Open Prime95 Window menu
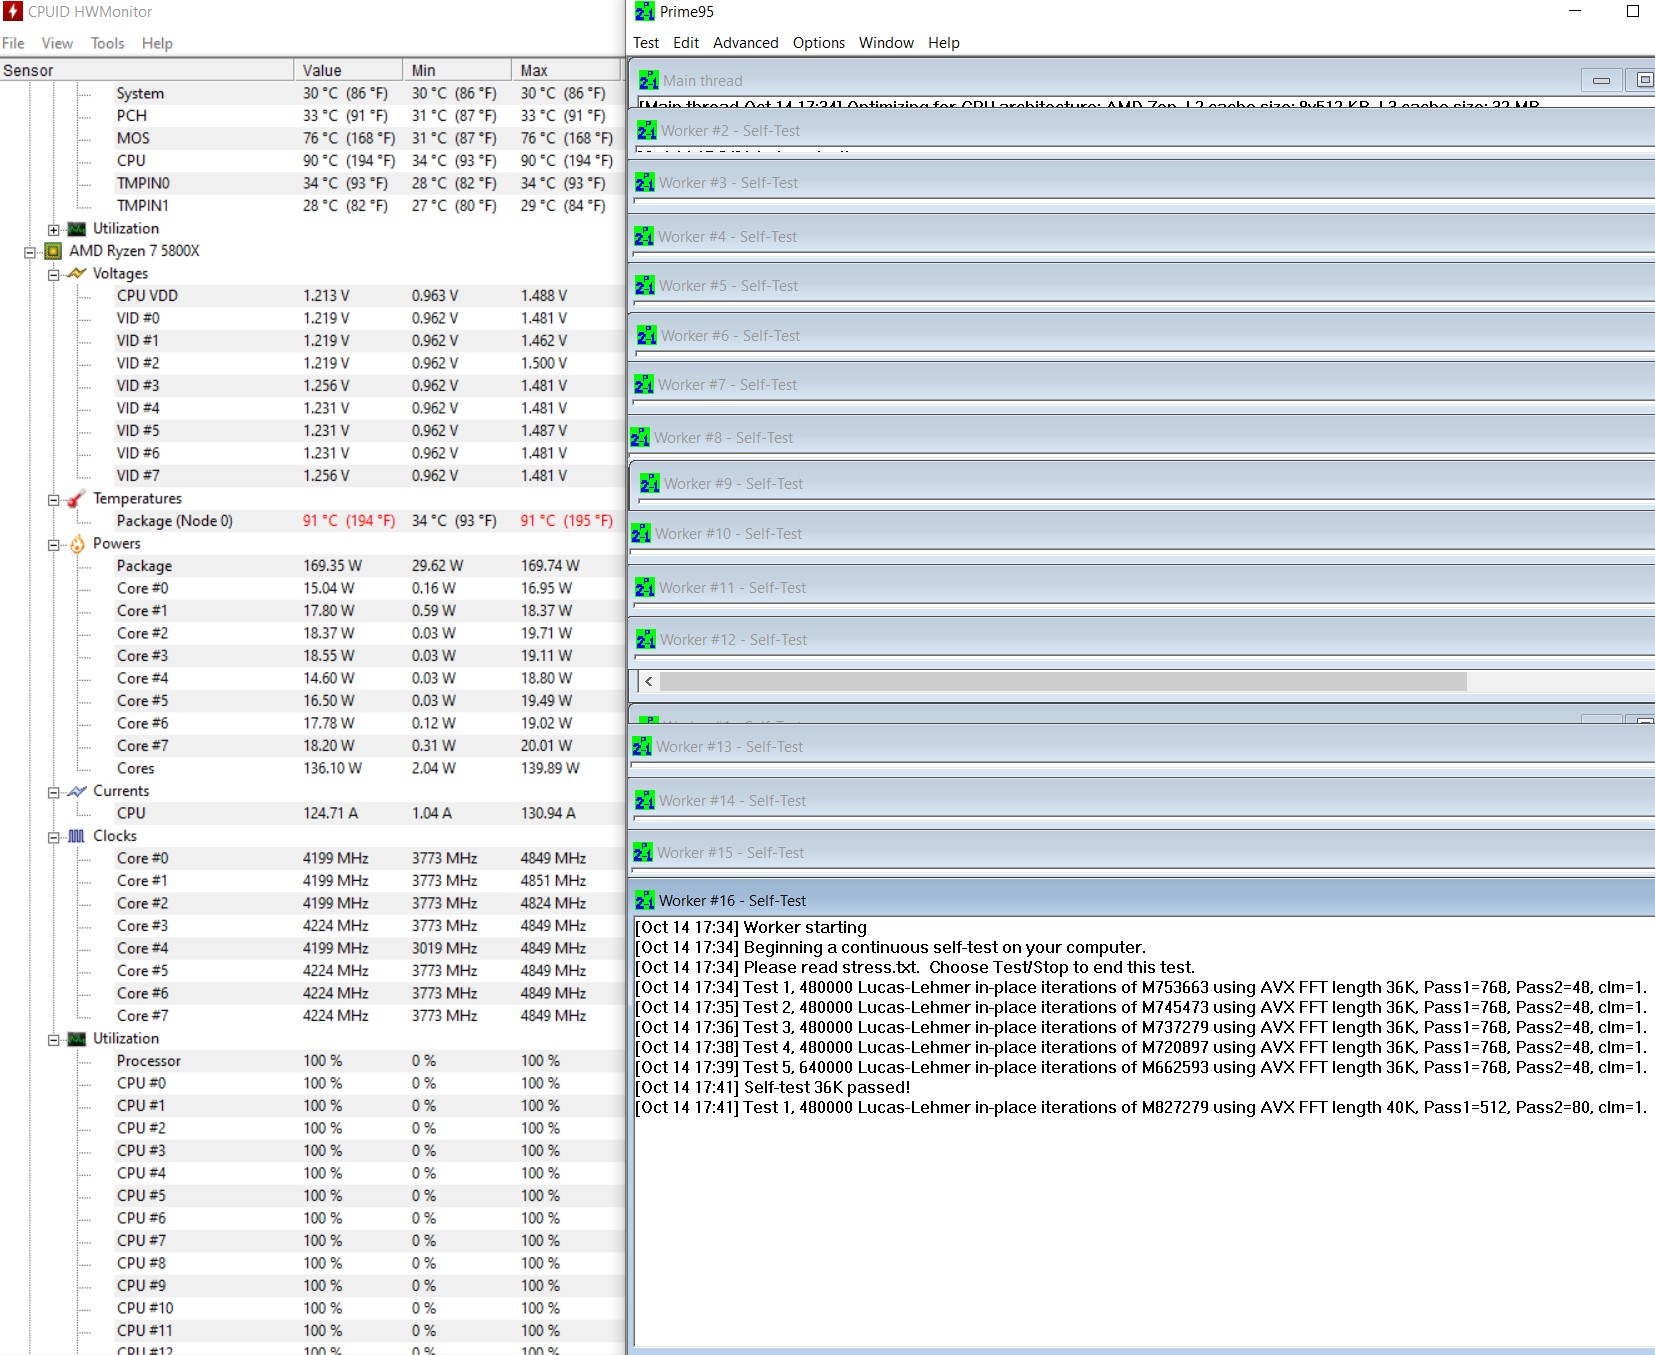This screenshot has height=1355, width=1655. tap(886, 43)
